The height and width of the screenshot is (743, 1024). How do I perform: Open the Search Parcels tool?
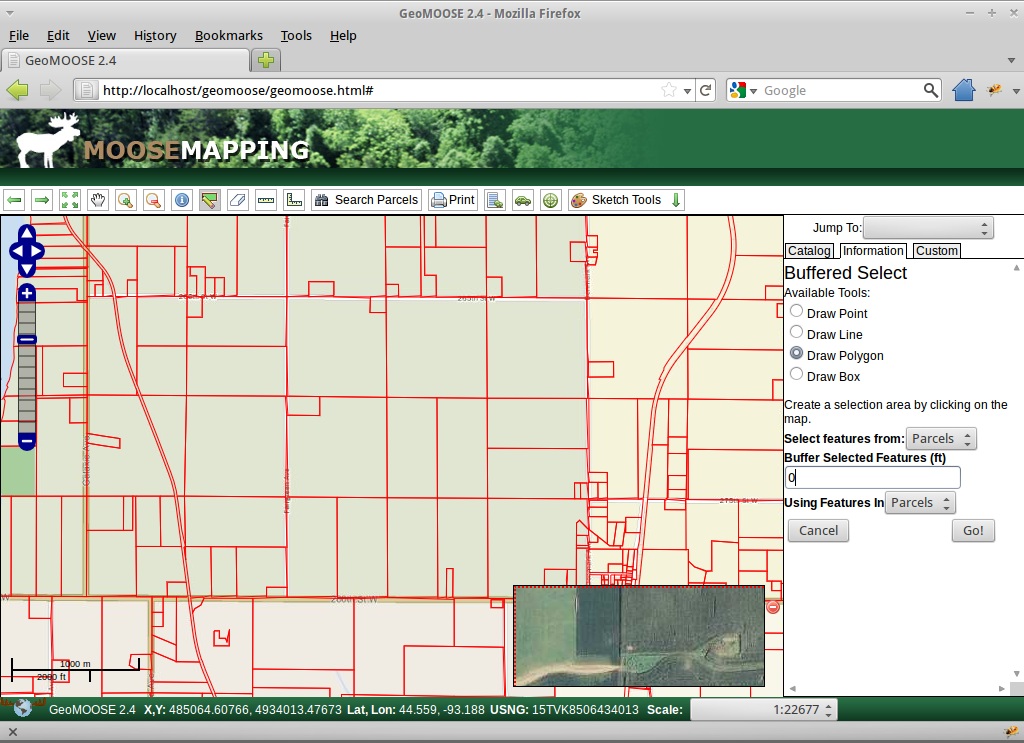pos(366,200)
